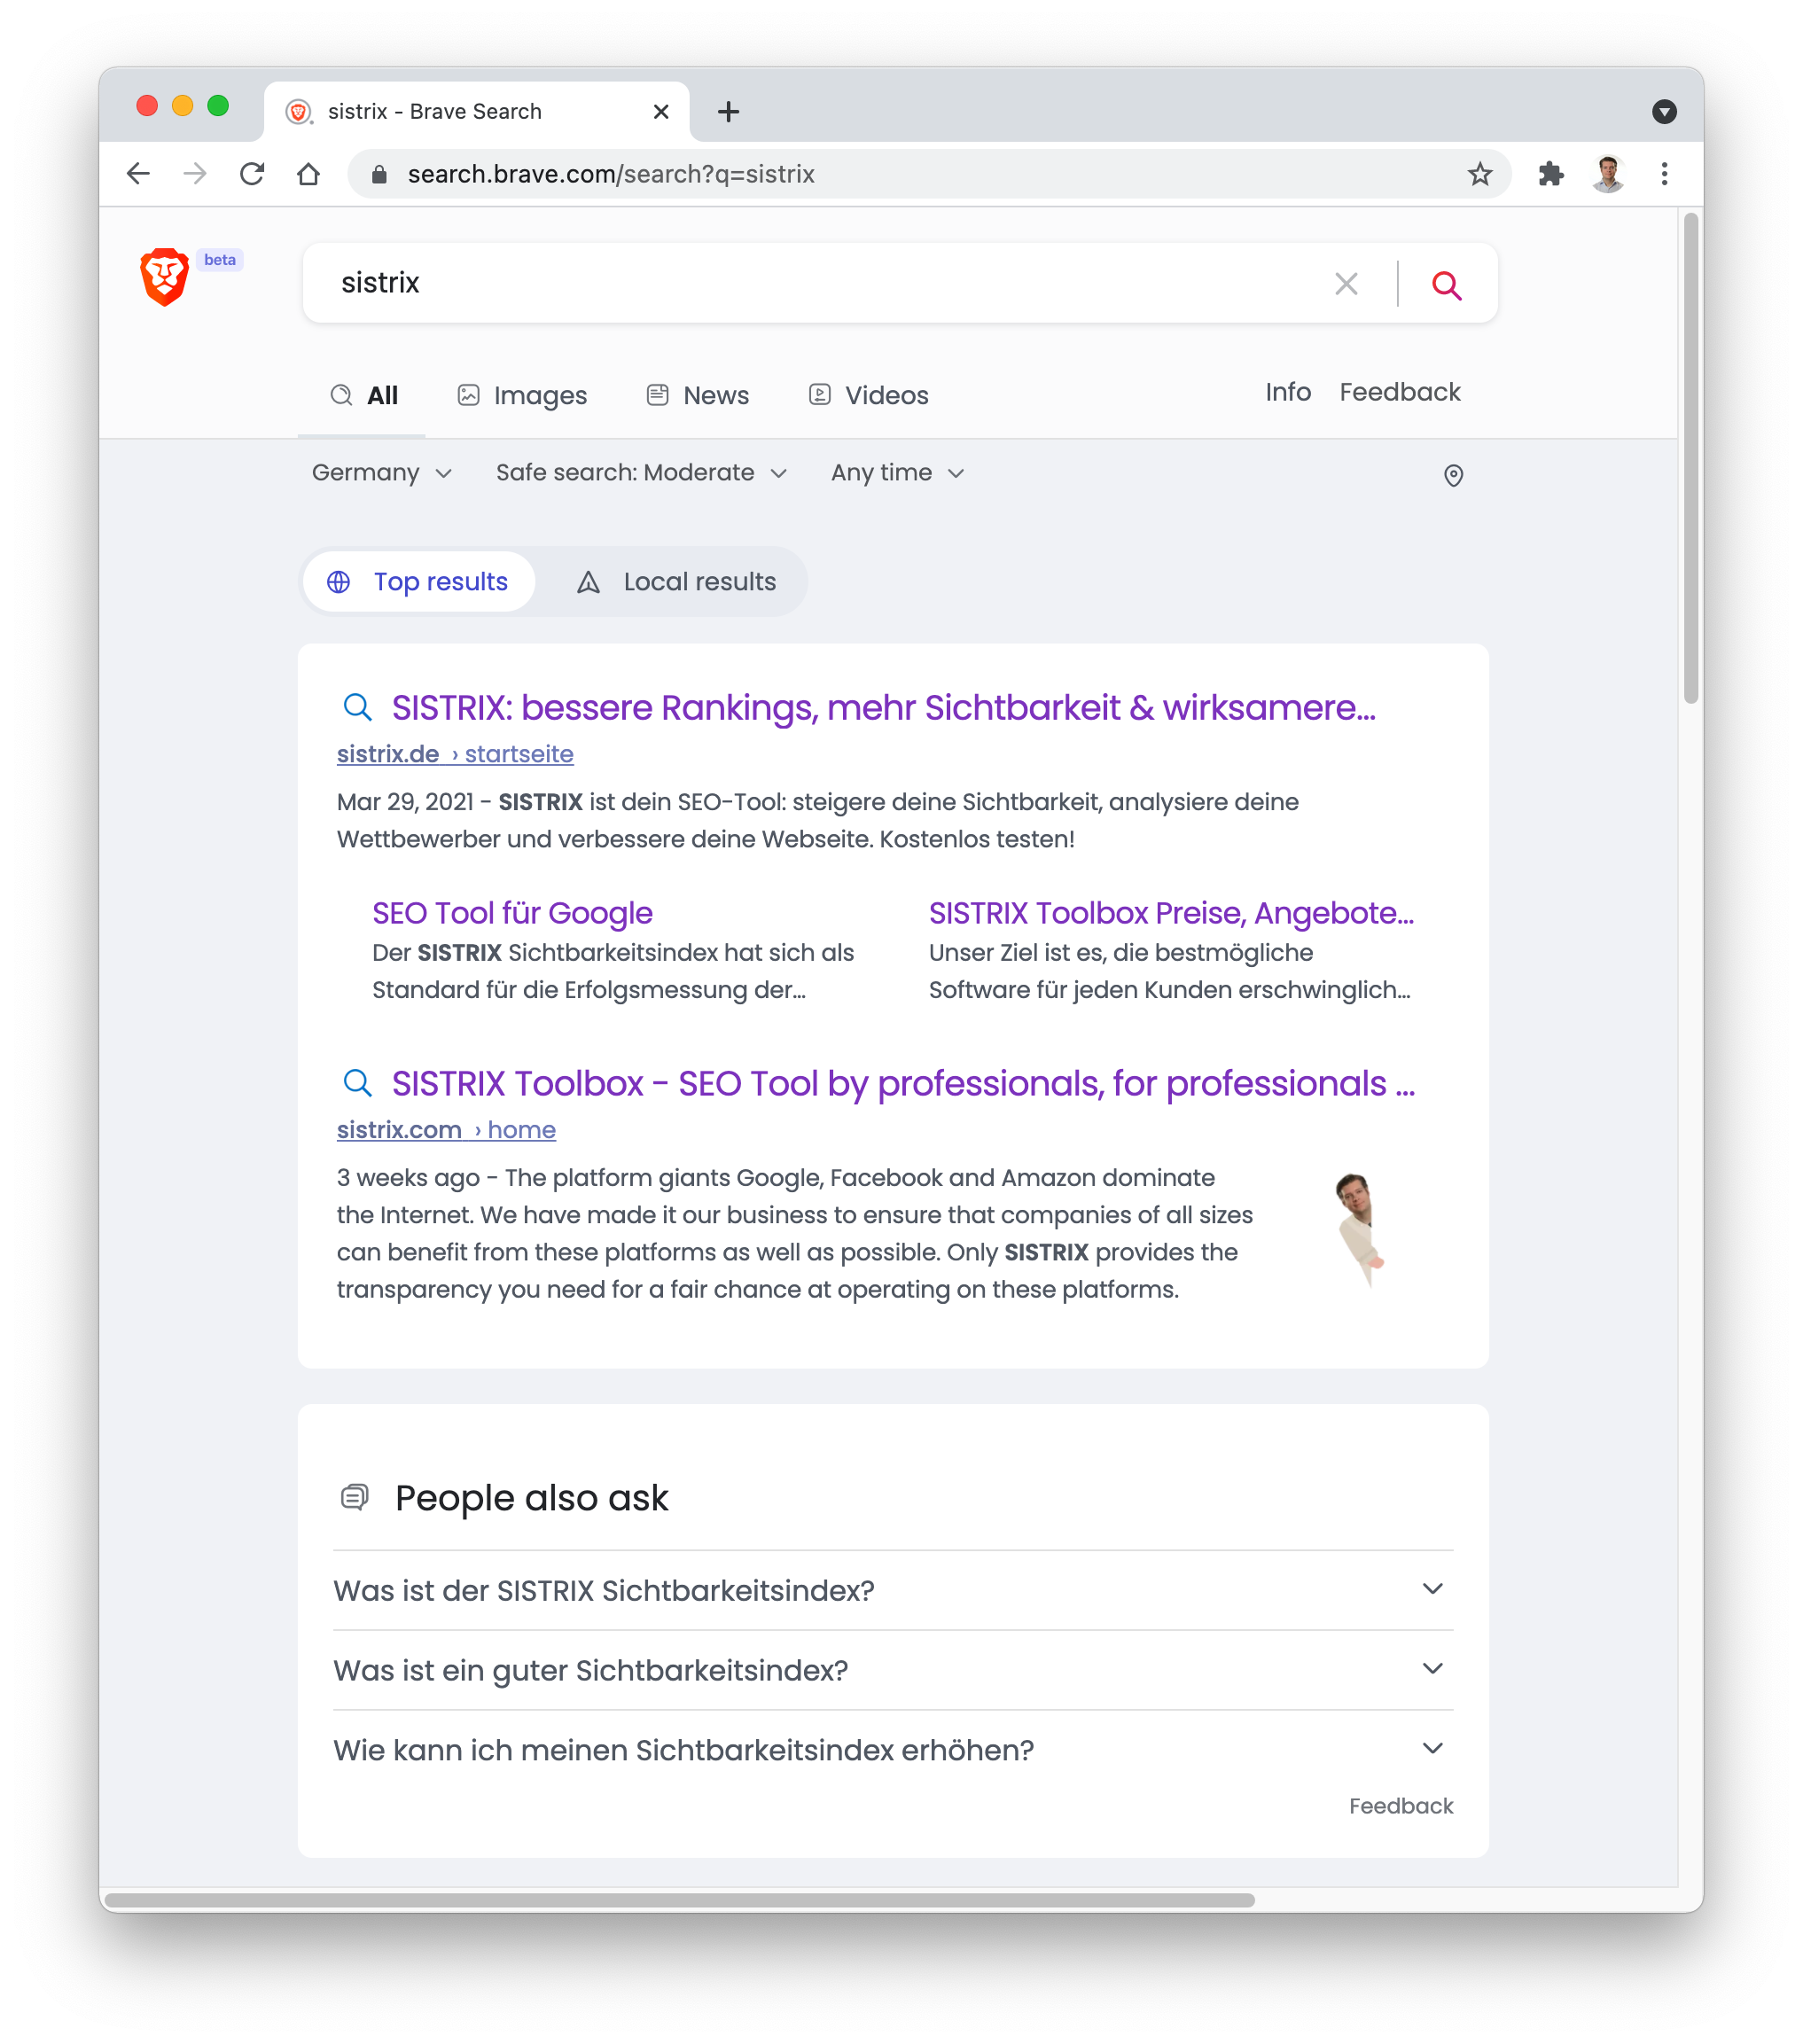
Task: Switch to Local results toggle
Action: coord(676,582)
